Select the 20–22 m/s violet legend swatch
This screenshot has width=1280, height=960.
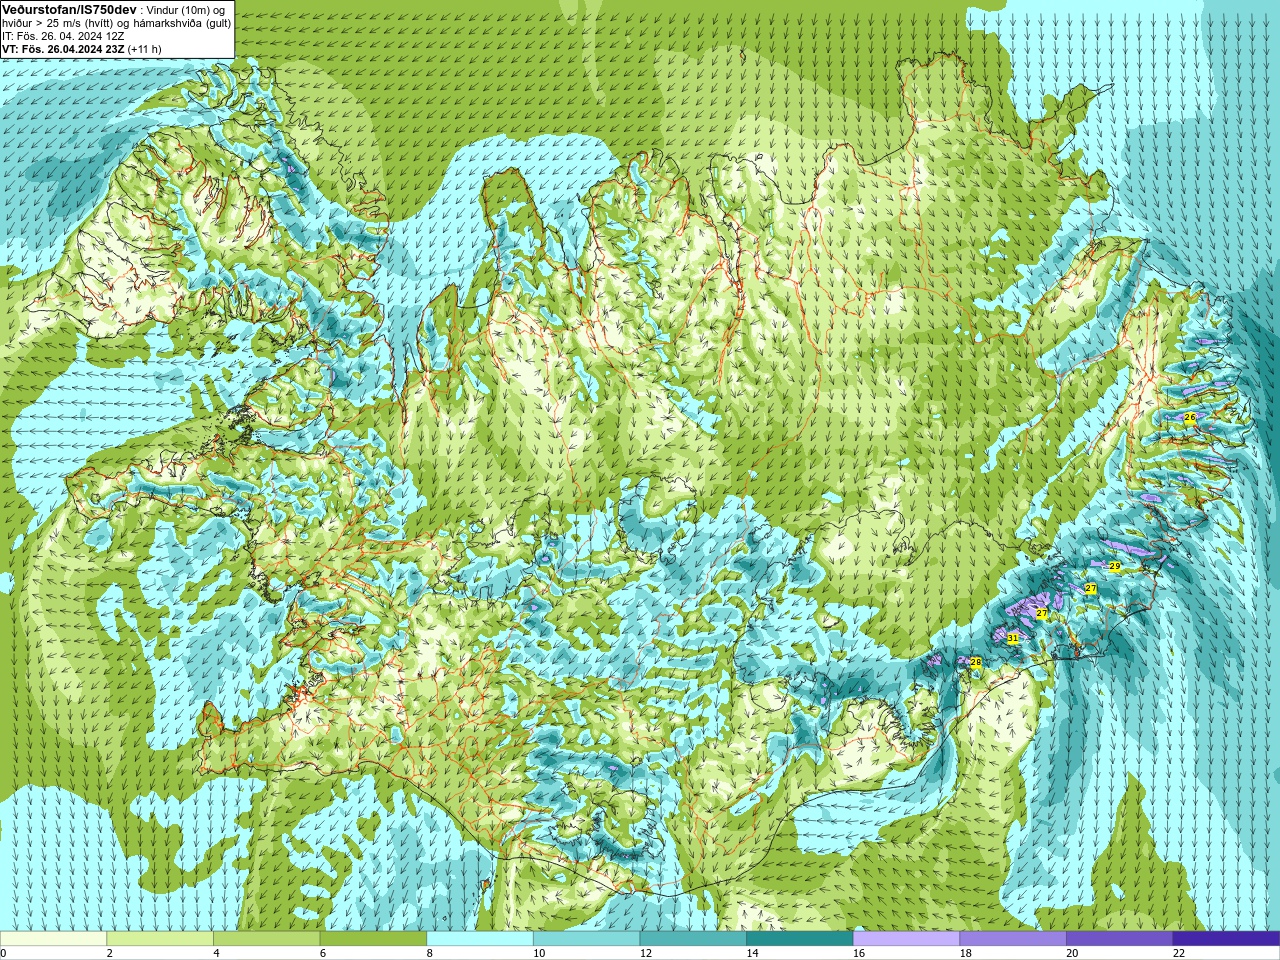[x=1119, y=939]
